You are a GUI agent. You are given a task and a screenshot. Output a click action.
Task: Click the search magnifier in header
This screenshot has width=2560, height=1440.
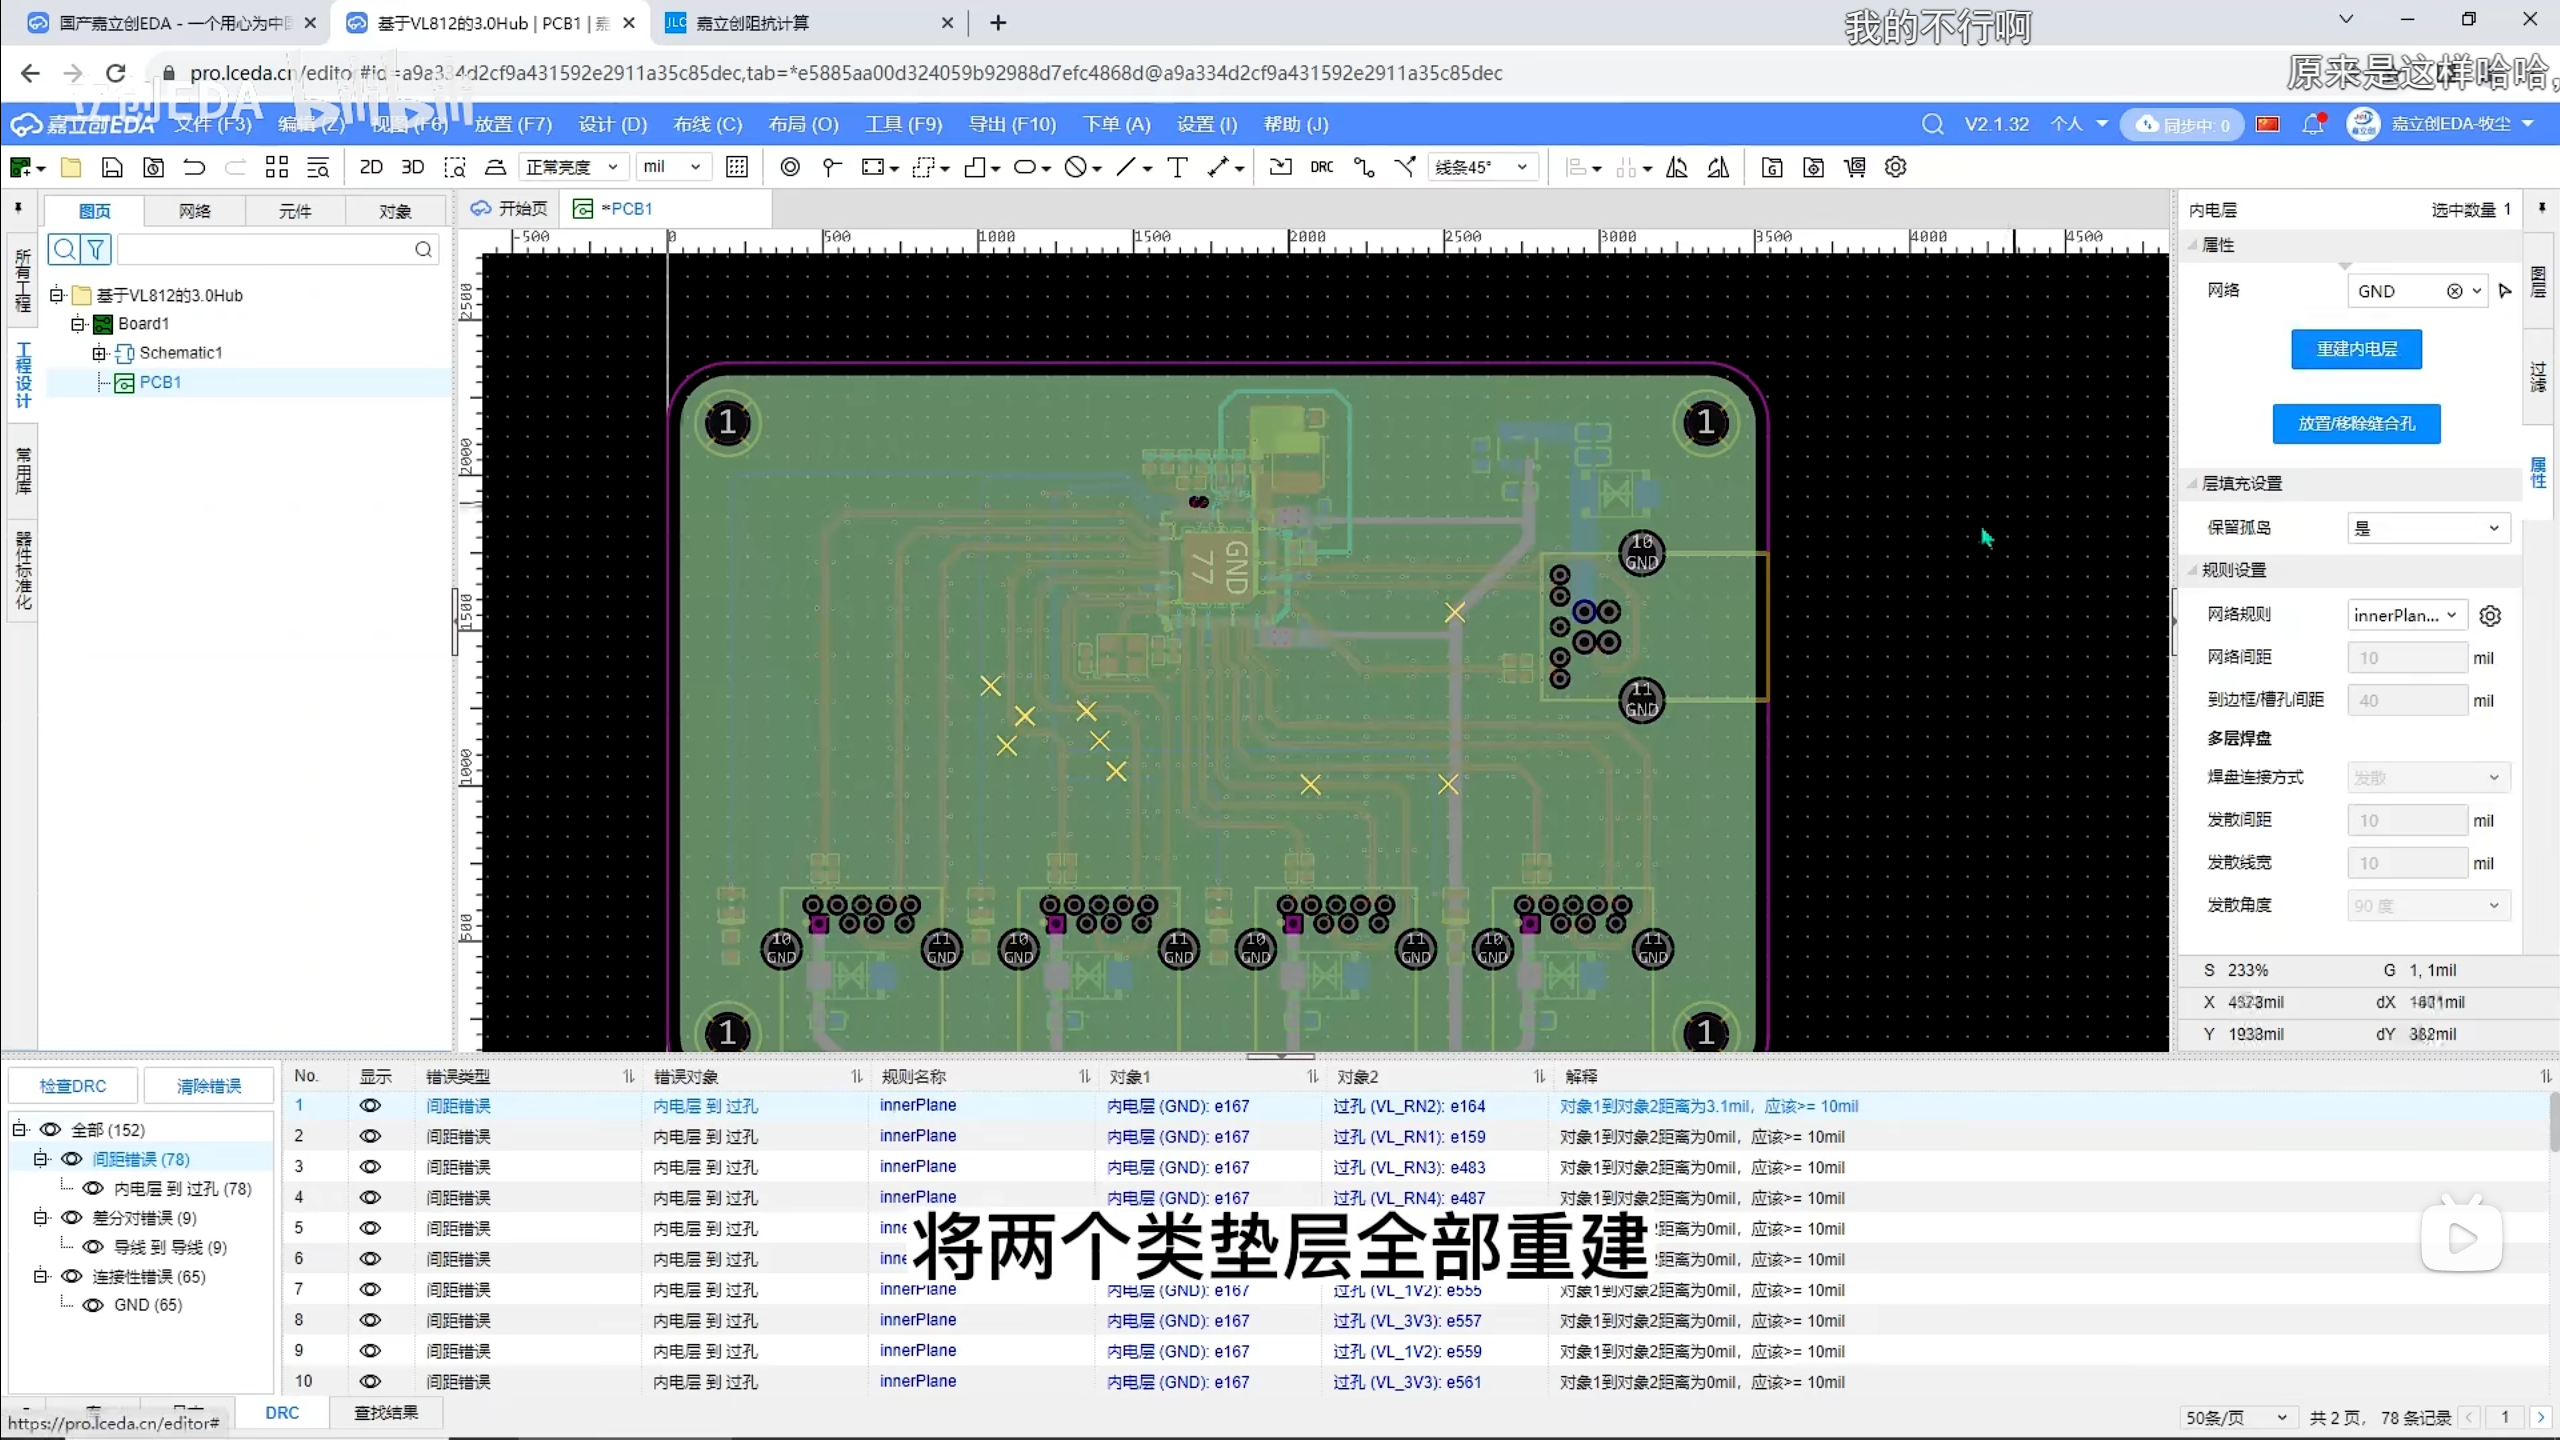click(x=1932, y=124)
